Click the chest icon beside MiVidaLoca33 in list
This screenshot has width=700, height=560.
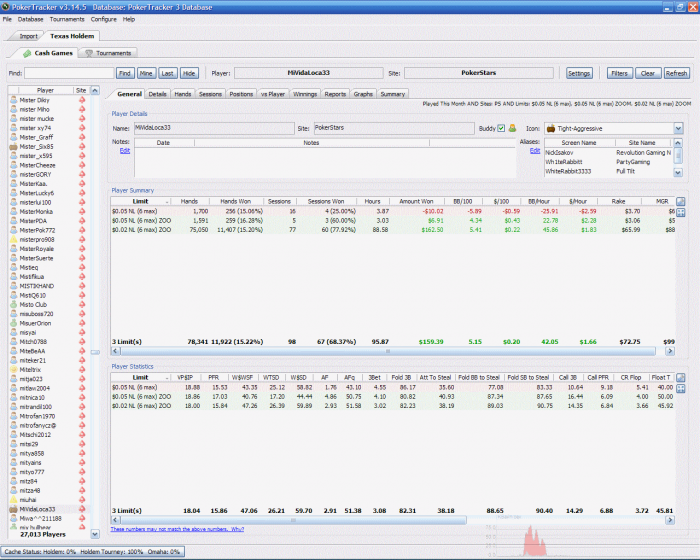pos(13,509)
